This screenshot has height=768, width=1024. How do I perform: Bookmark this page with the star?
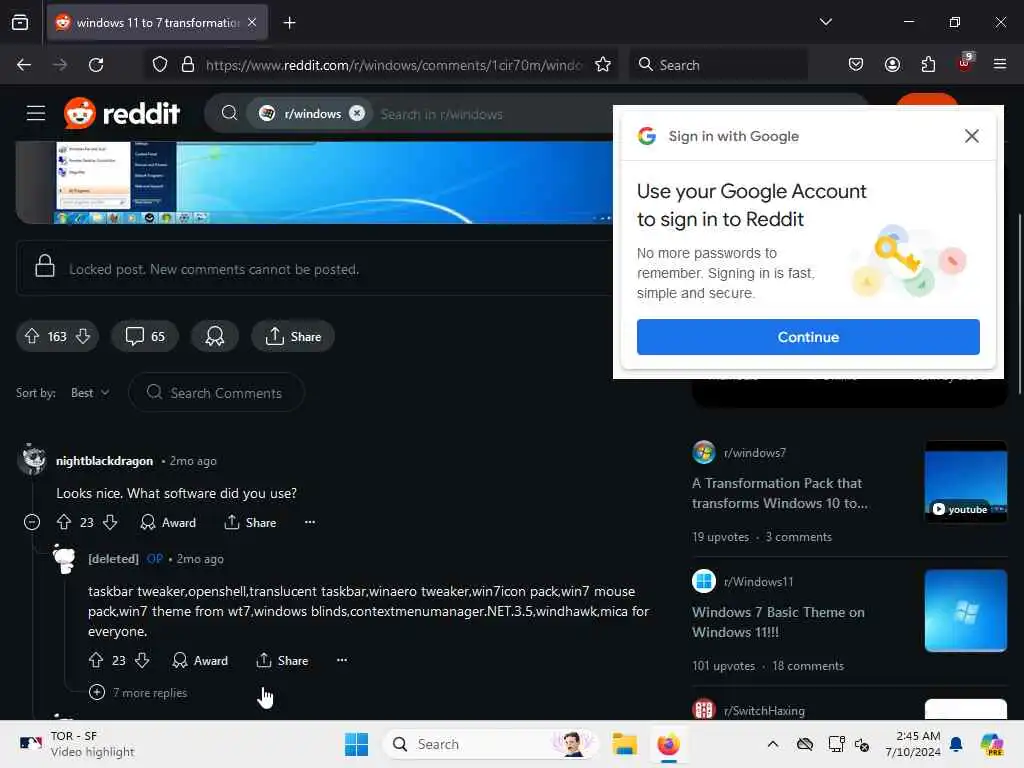(603, 65)
